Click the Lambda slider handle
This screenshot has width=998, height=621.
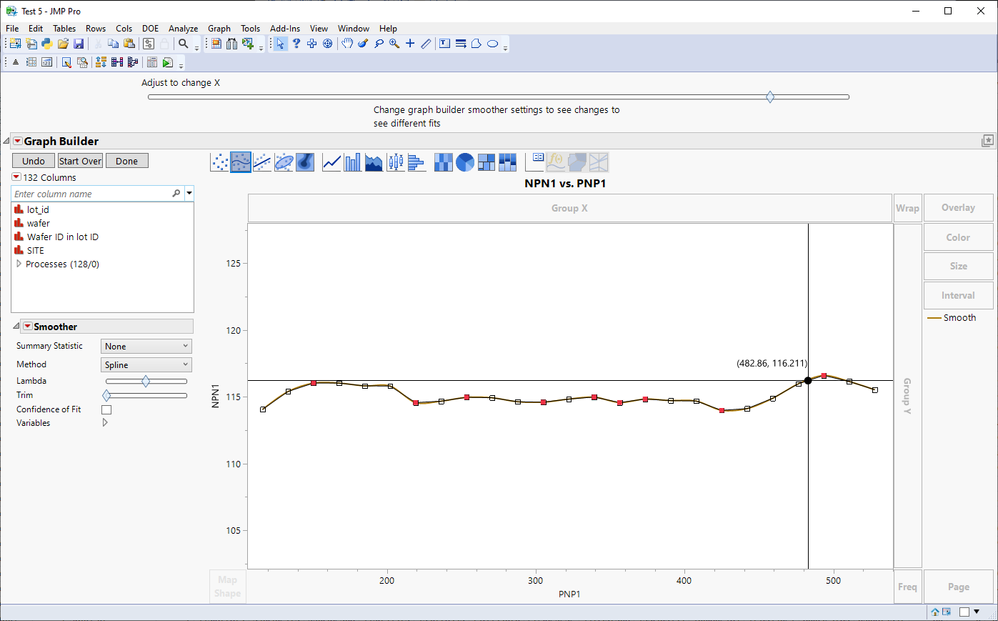click(x=146, y=381)
